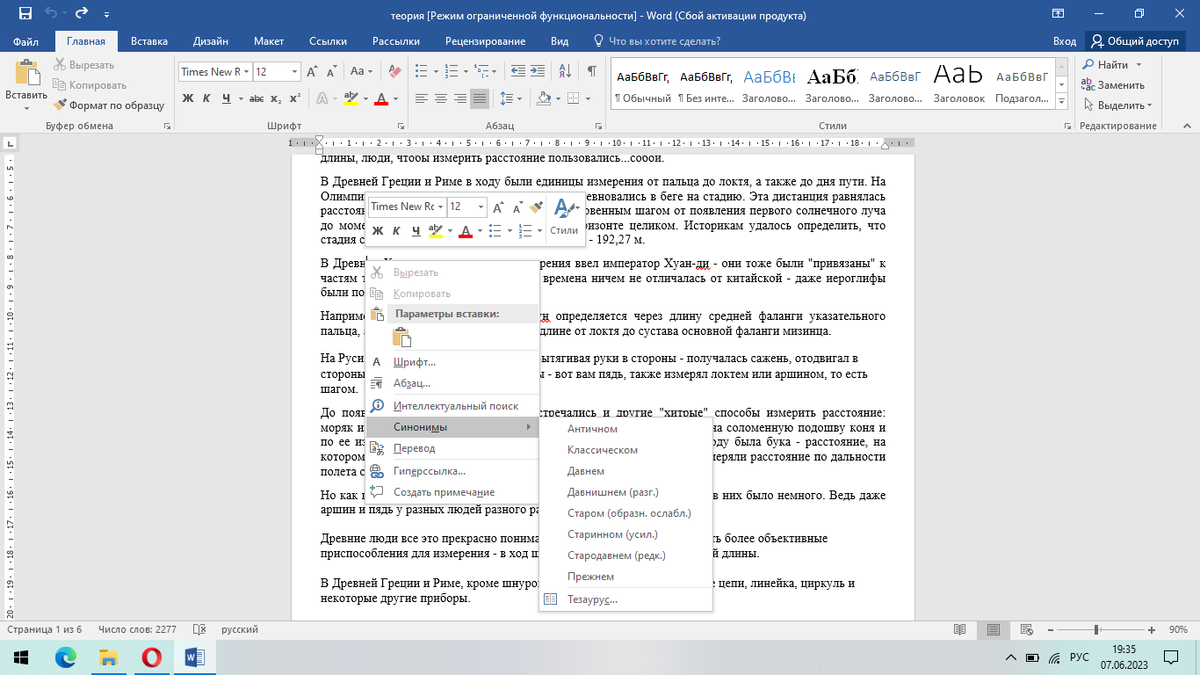Screen dimensions: 1200x675
Task: Click the shading paint bucket icon
Action: (x=542, y=98)
